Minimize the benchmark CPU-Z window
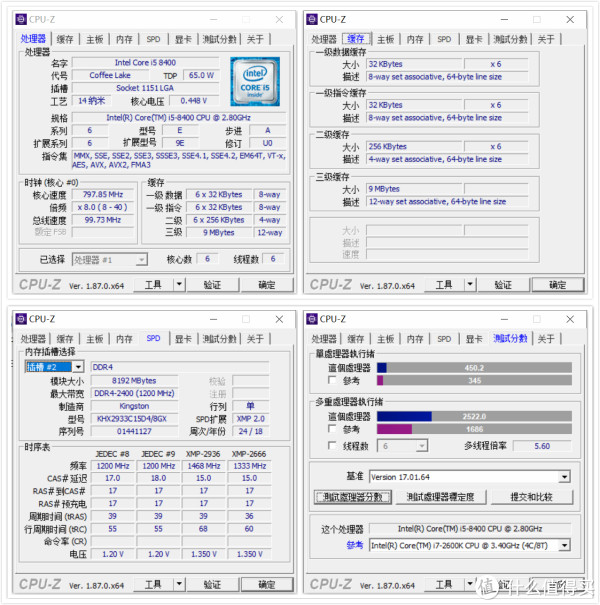Screen dimensions: 600x605 pos(504,319)
